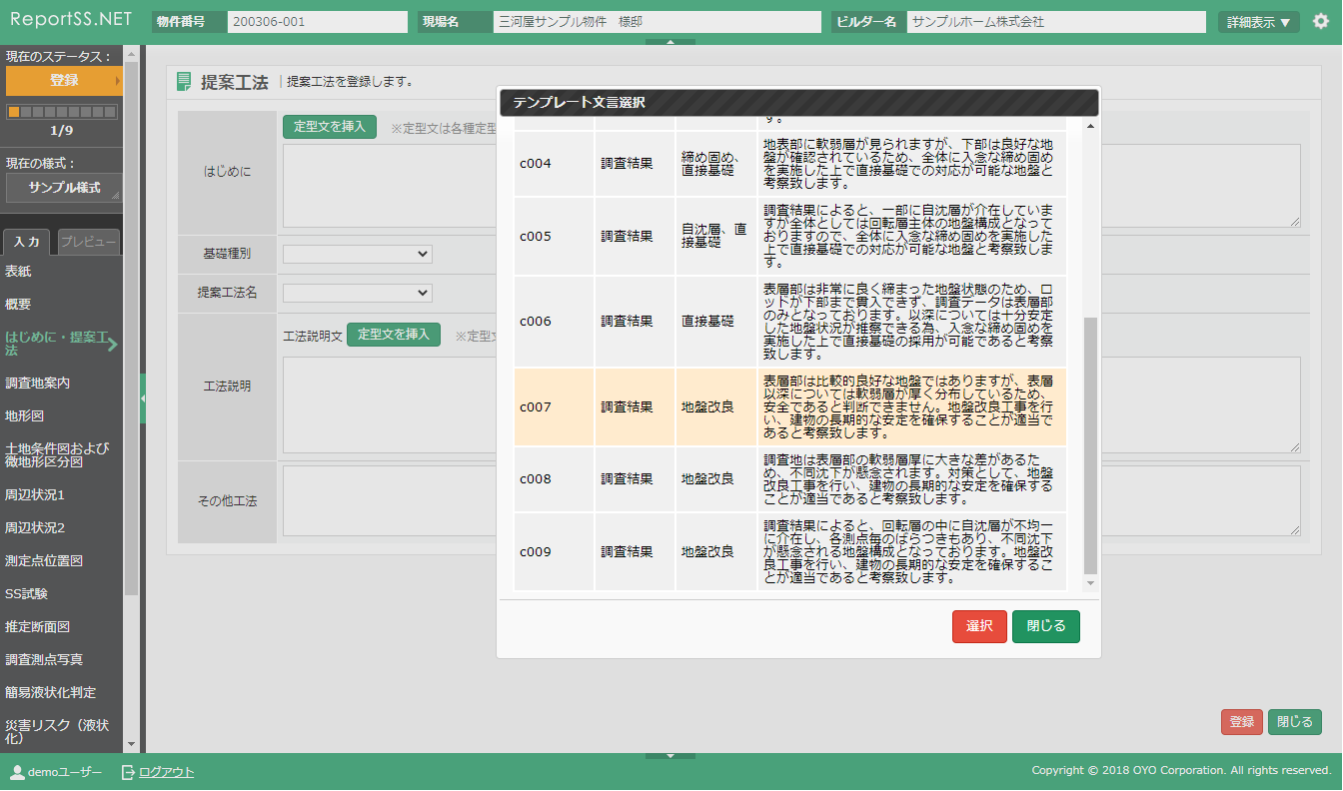Click template list scroll up arrow
This screenshot has height=791, width=1343.
(x=1090, y=125)
